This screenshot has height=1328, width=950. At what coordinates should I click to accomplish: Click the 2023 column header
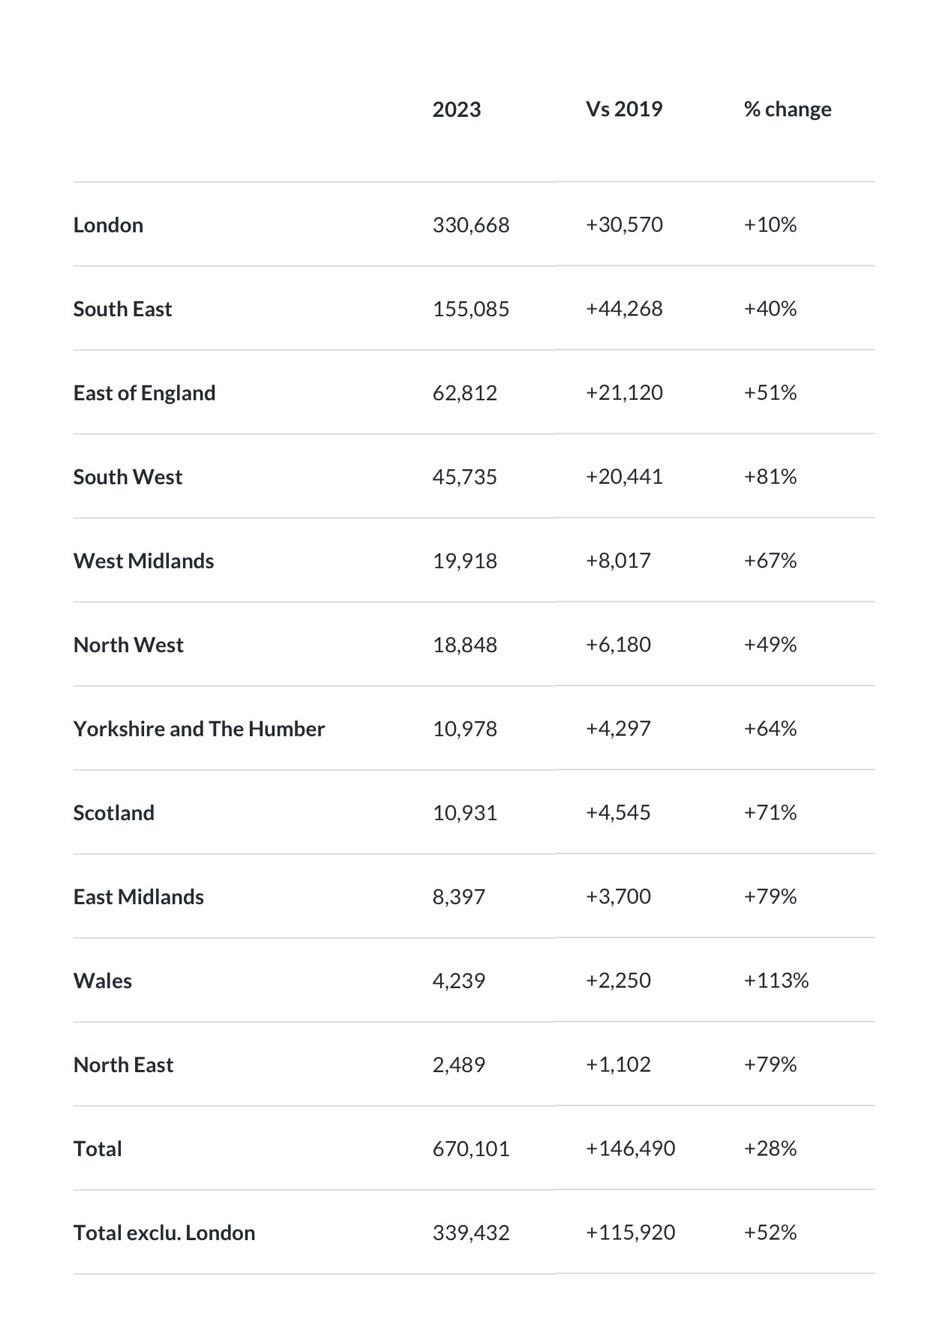[x=456, y=109]
